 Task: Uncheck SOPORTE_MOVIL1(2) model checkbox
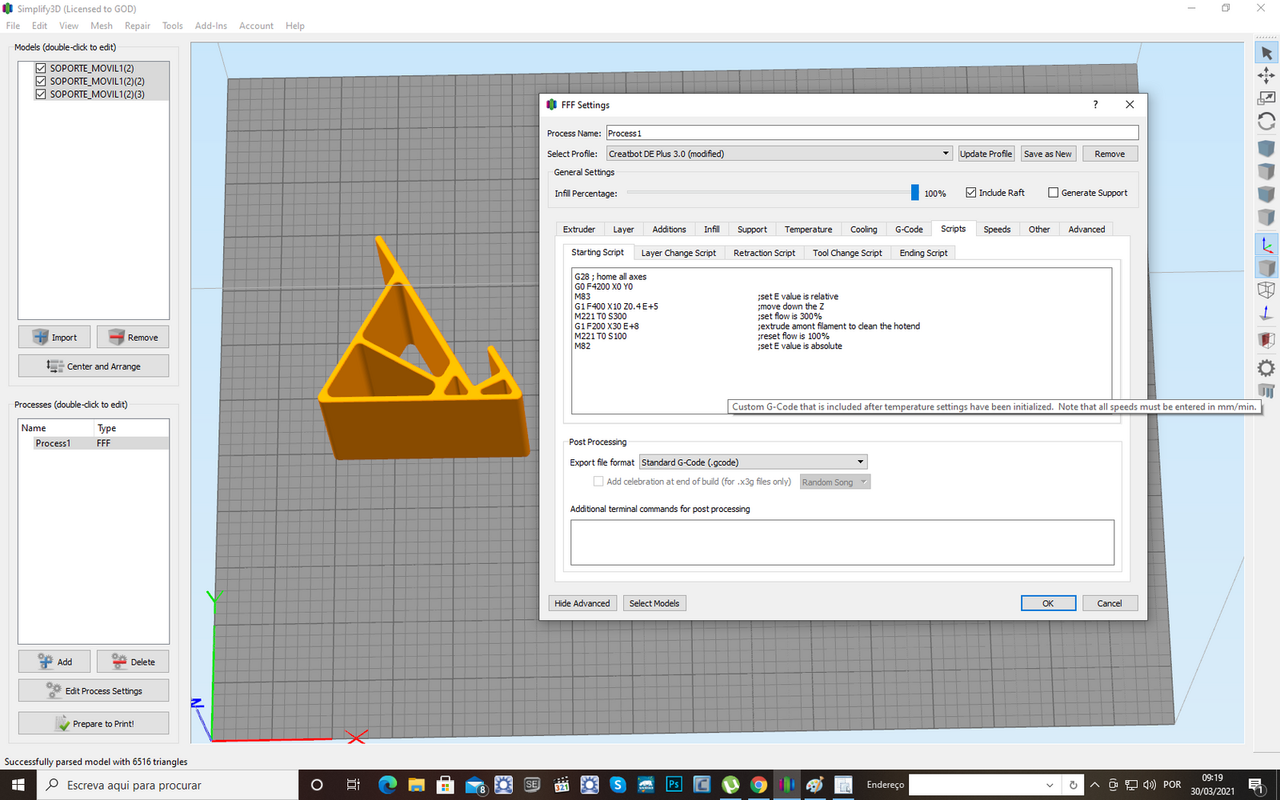tap(41, 68)
